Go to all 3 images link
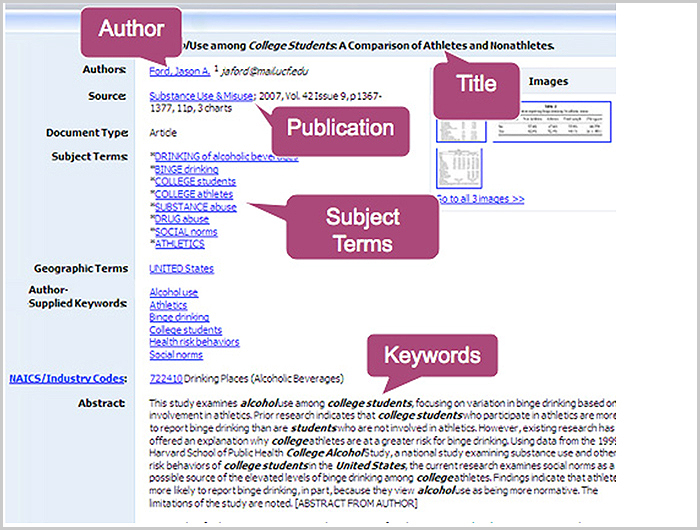 click(x=480, y=199)
